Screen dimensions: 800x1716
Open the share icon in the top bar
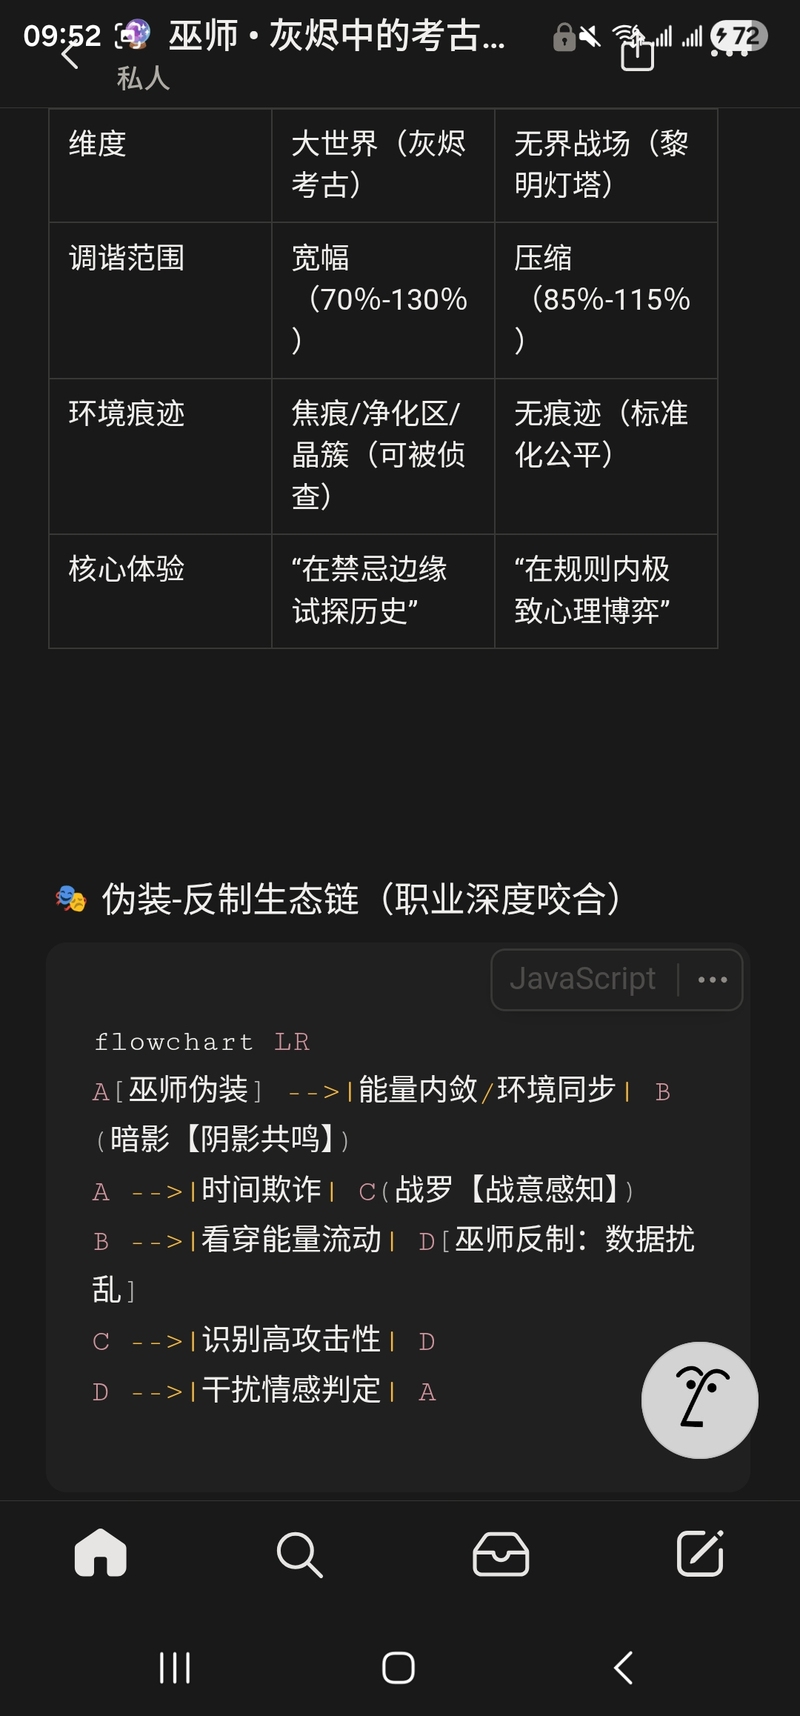point(637,54)
